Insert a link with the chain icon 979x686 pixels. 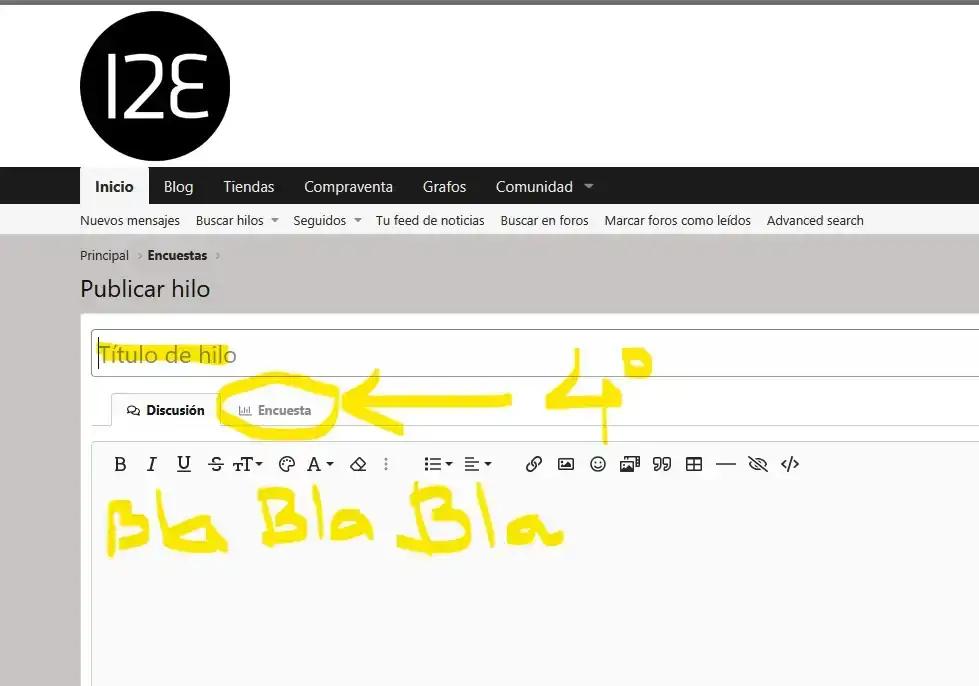tap(534, 464)
